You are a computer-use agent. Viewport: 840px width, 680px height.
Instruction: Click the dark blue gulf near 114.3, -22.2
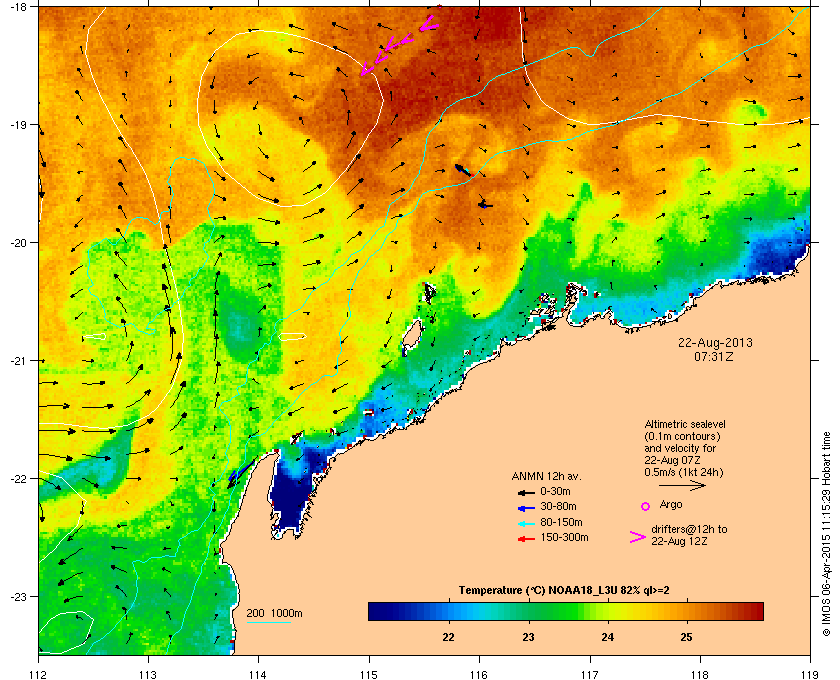pyautogui.click(x=289, y=498)
